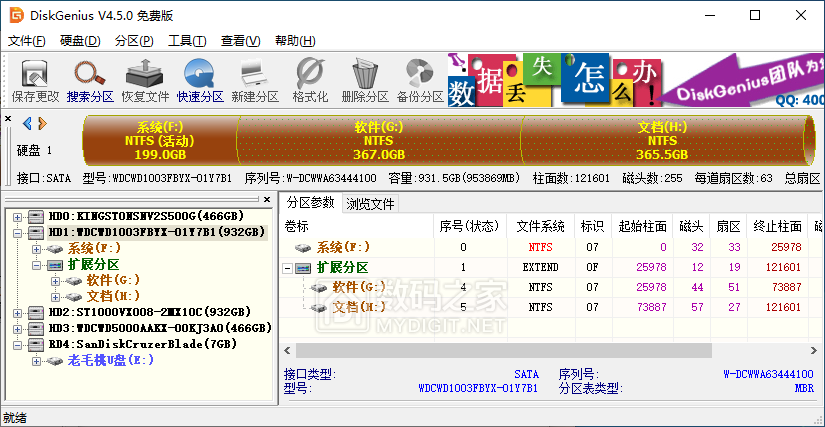The width and height of the screenshot is (825, 427).
Task: Click the Format (格式化) toolbar icon
Action: [310, 74]
